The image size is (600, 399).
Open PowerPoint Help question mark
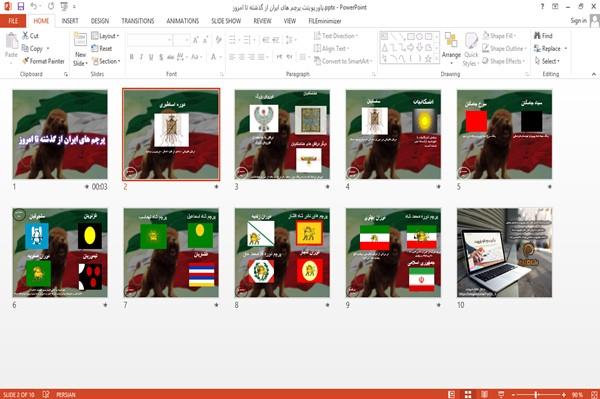click(542, 7)
